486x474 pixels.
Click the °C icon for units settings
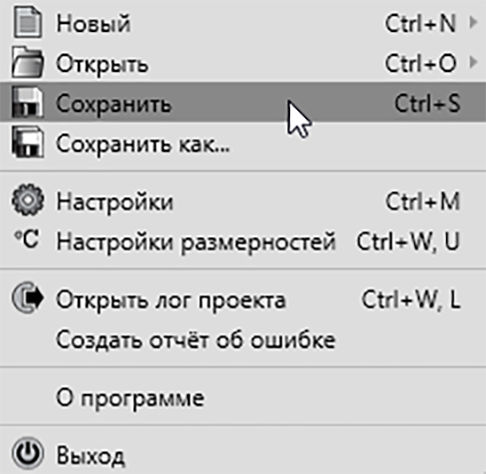27,239
